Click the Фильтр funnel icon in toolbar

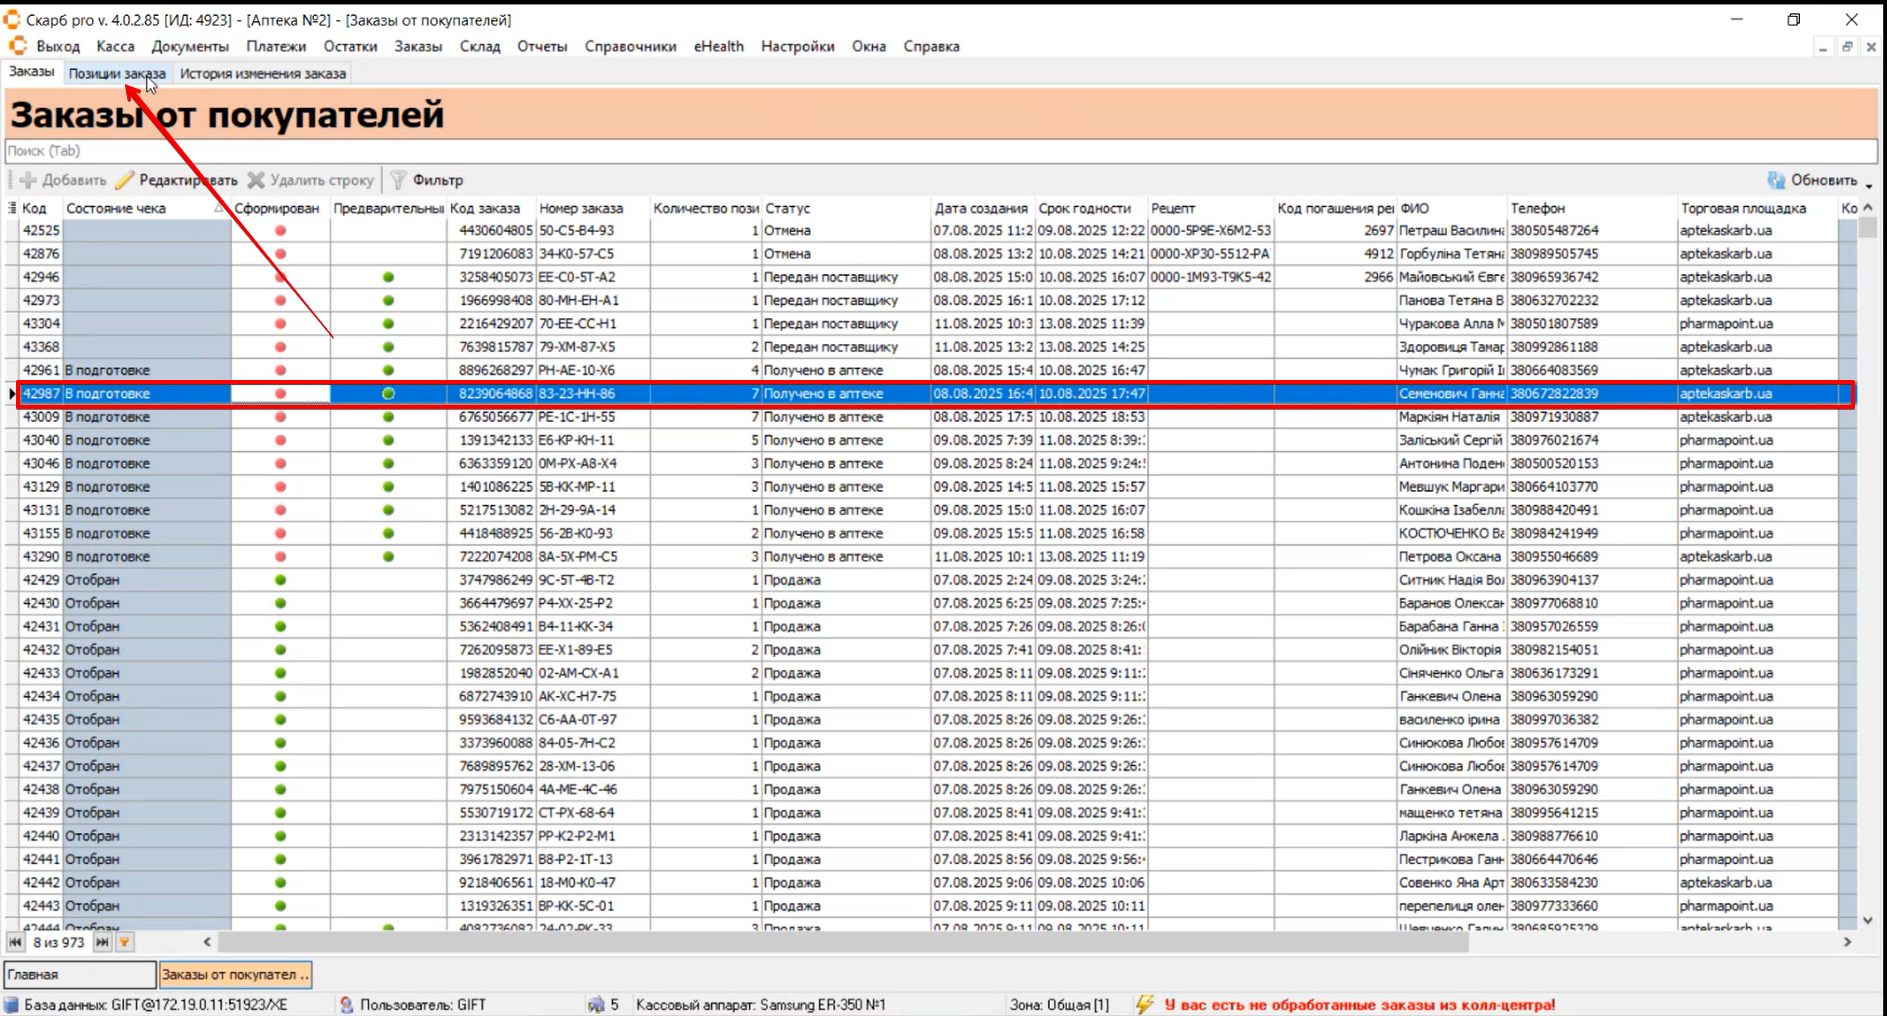click(398, 180)
